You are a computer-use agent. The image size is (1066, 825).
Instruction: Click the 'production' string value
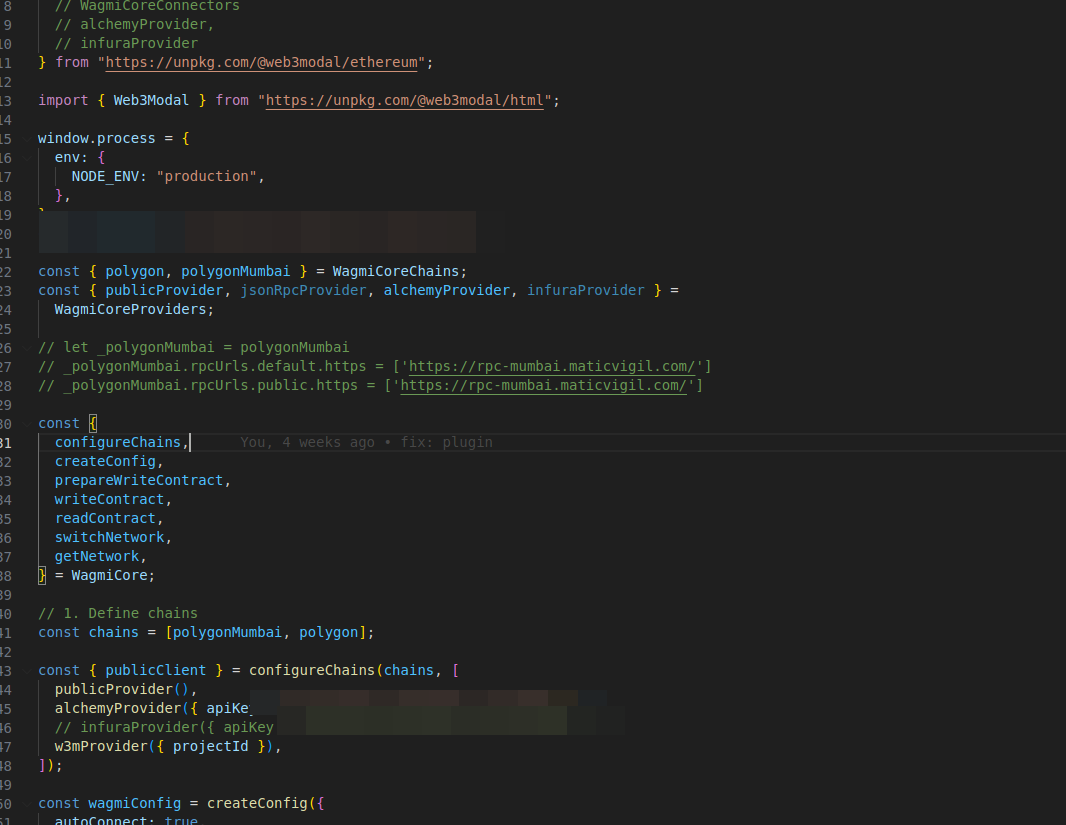click(x=207, y=175)
